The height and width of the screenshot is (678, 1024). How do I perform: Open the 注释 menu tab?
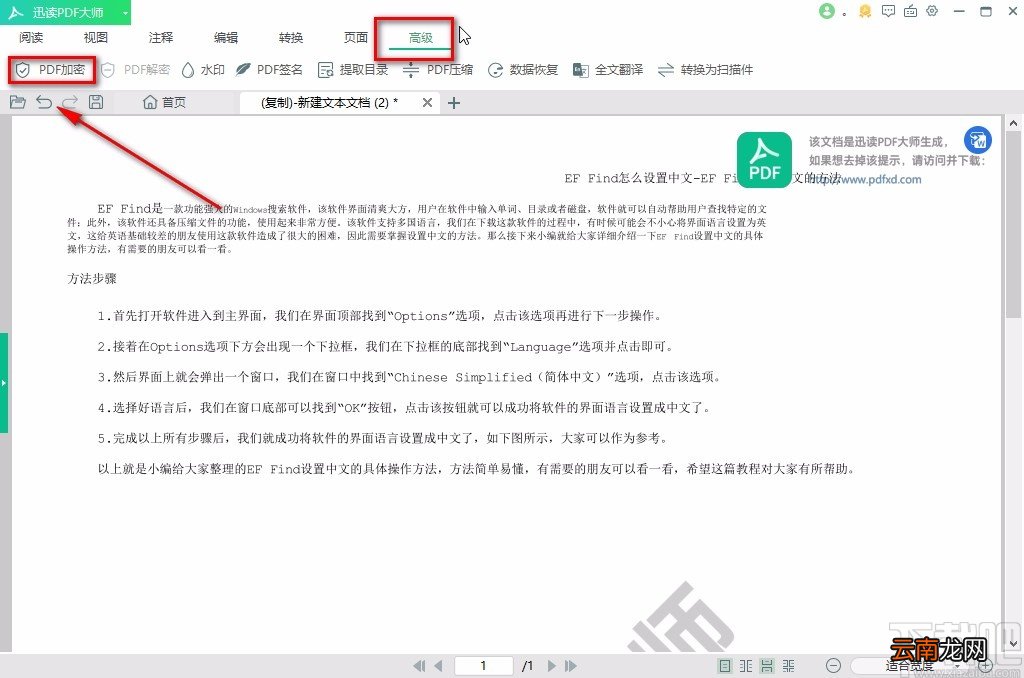pyautogui.click(x=161, y=38)
